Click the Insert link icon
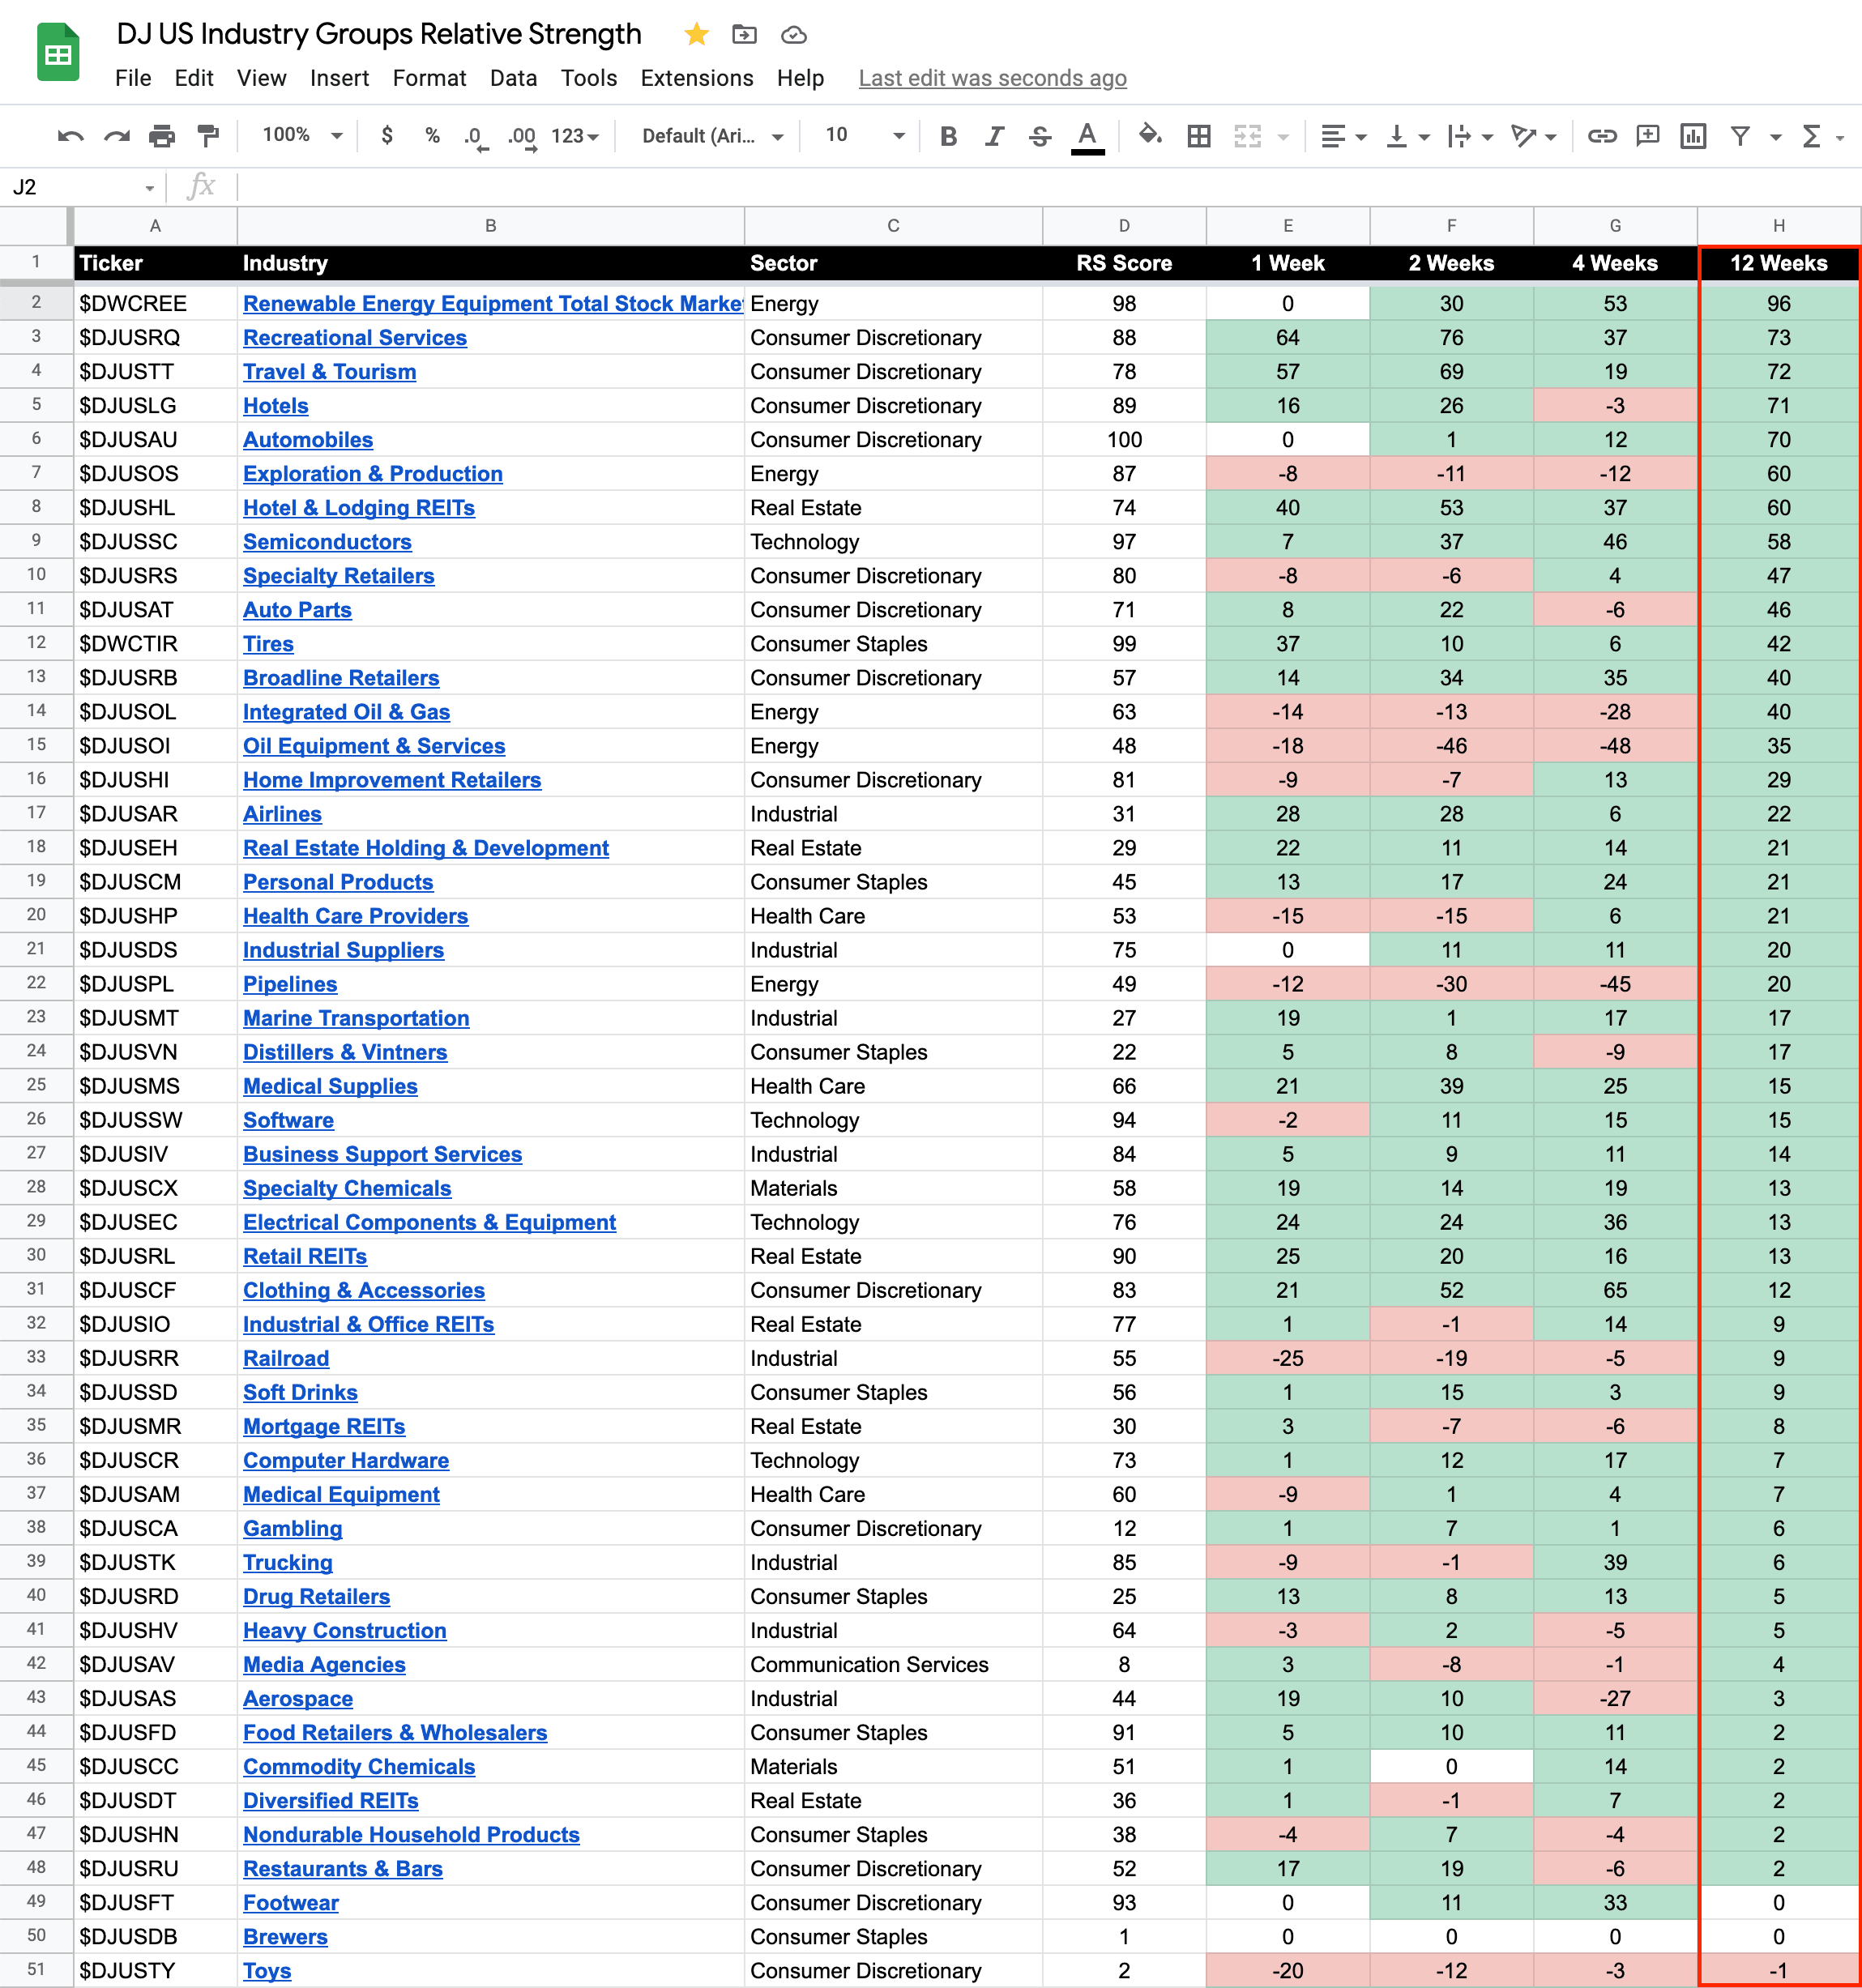1862x1988 pixels. point(1602,136)
